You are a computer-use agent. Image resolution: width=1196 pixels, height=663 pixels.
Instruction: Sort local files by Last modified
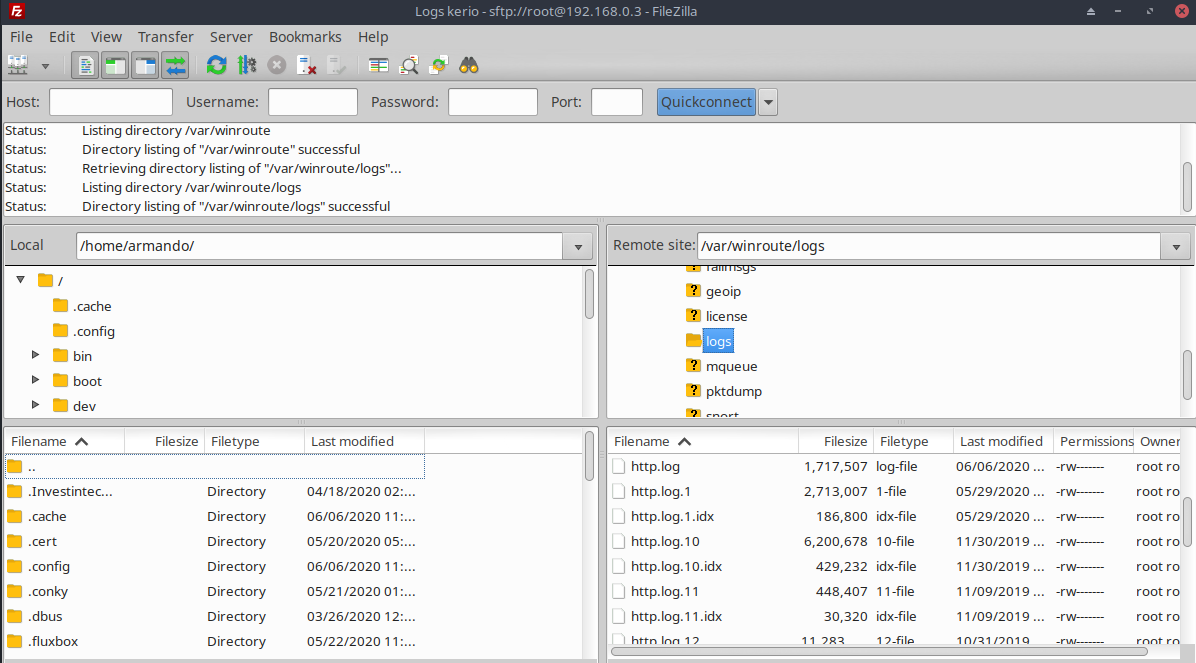pos(365,442)
